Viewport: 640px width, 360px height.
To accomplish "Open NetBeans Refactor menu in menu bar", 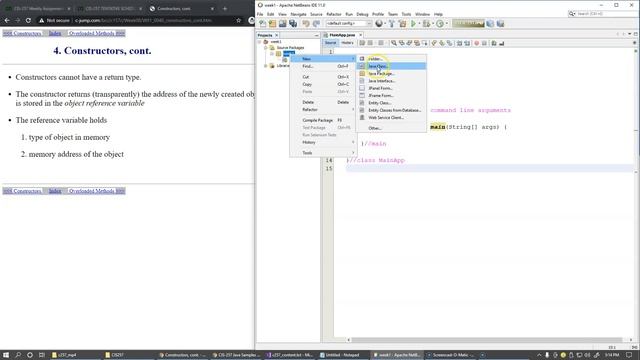I will coord(333,14).
